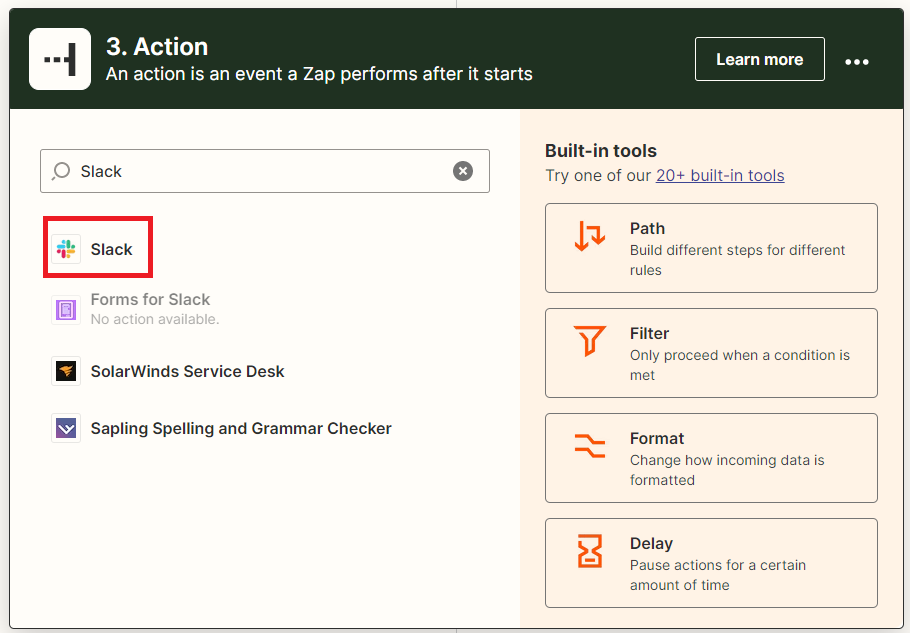Click 'No action available.' text
This screenshot has height=633, width=910.
(x=155, y=319)
